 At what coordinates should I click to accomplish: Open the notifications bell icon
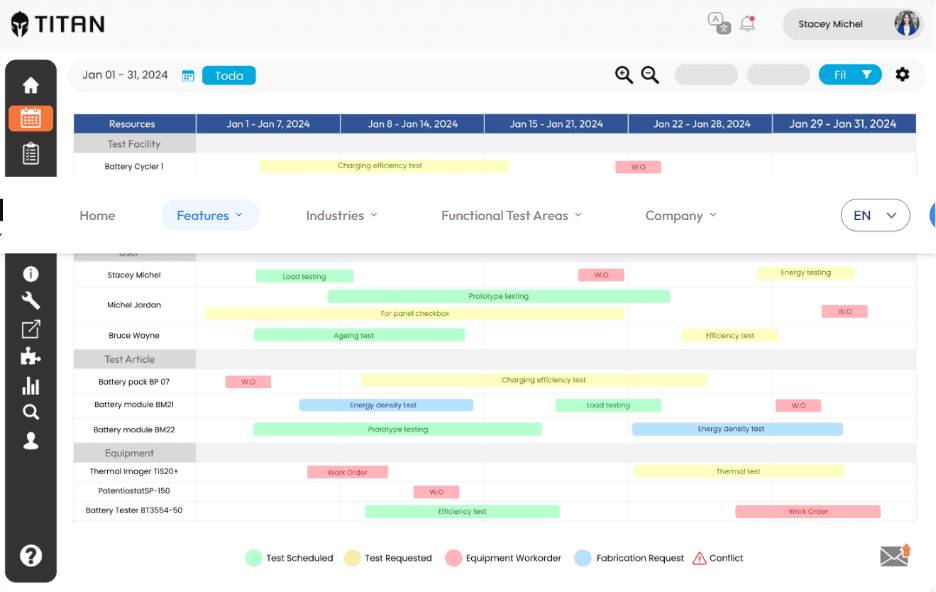click(747, 23)
